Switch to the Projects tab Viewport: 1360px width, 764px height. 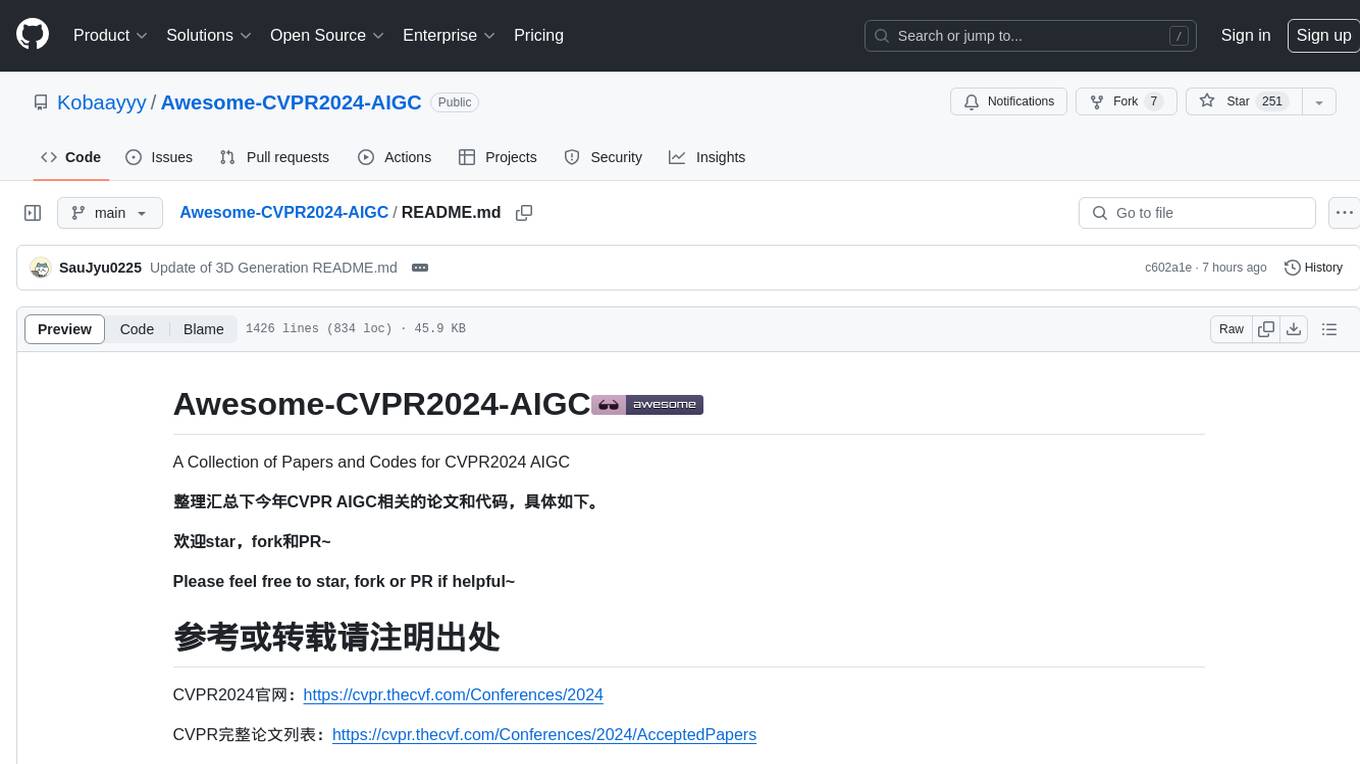(x=498, y=157)
